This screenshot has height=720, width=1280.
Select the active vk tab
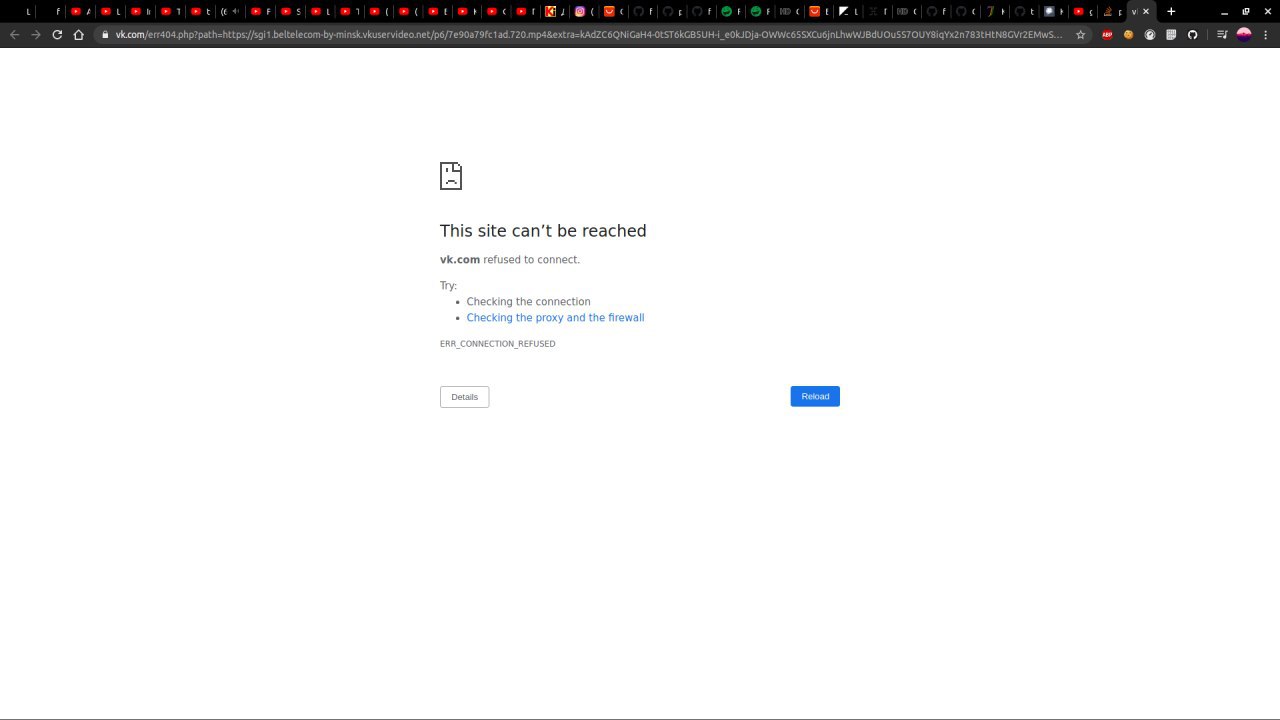pos(1134,11)
